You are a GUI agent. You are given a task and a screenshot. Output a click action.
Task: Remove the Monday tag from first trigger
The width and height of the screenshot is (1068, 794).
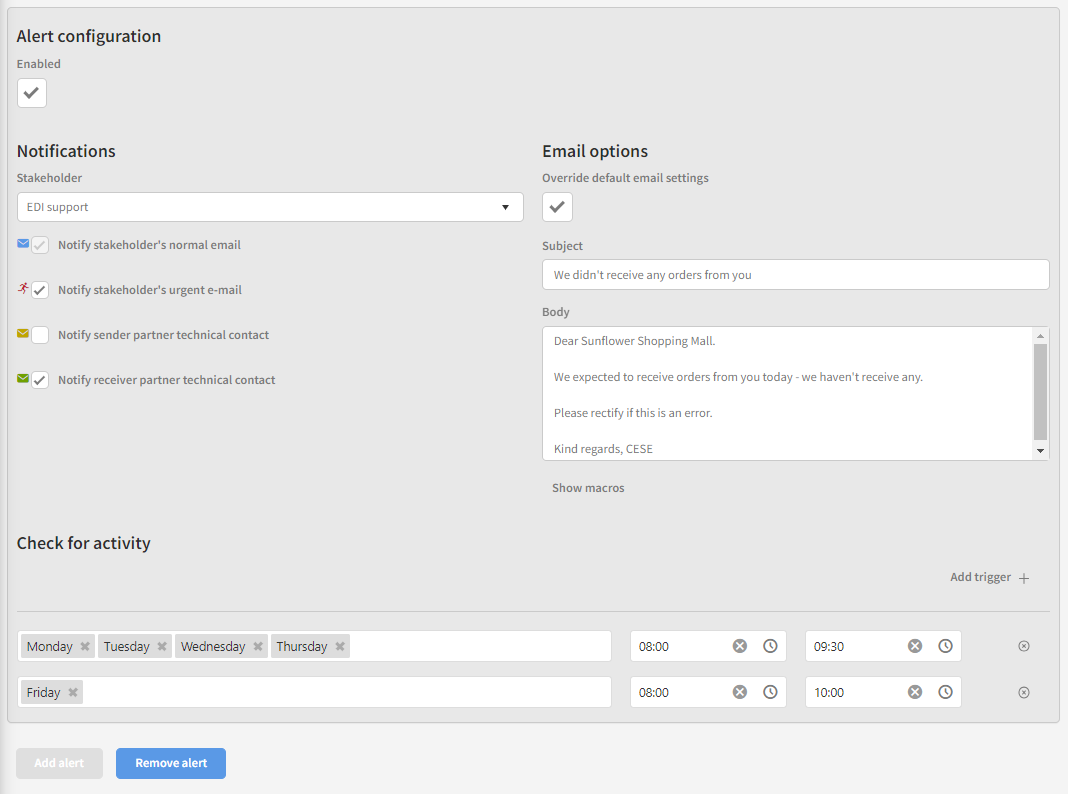point(85,647)
